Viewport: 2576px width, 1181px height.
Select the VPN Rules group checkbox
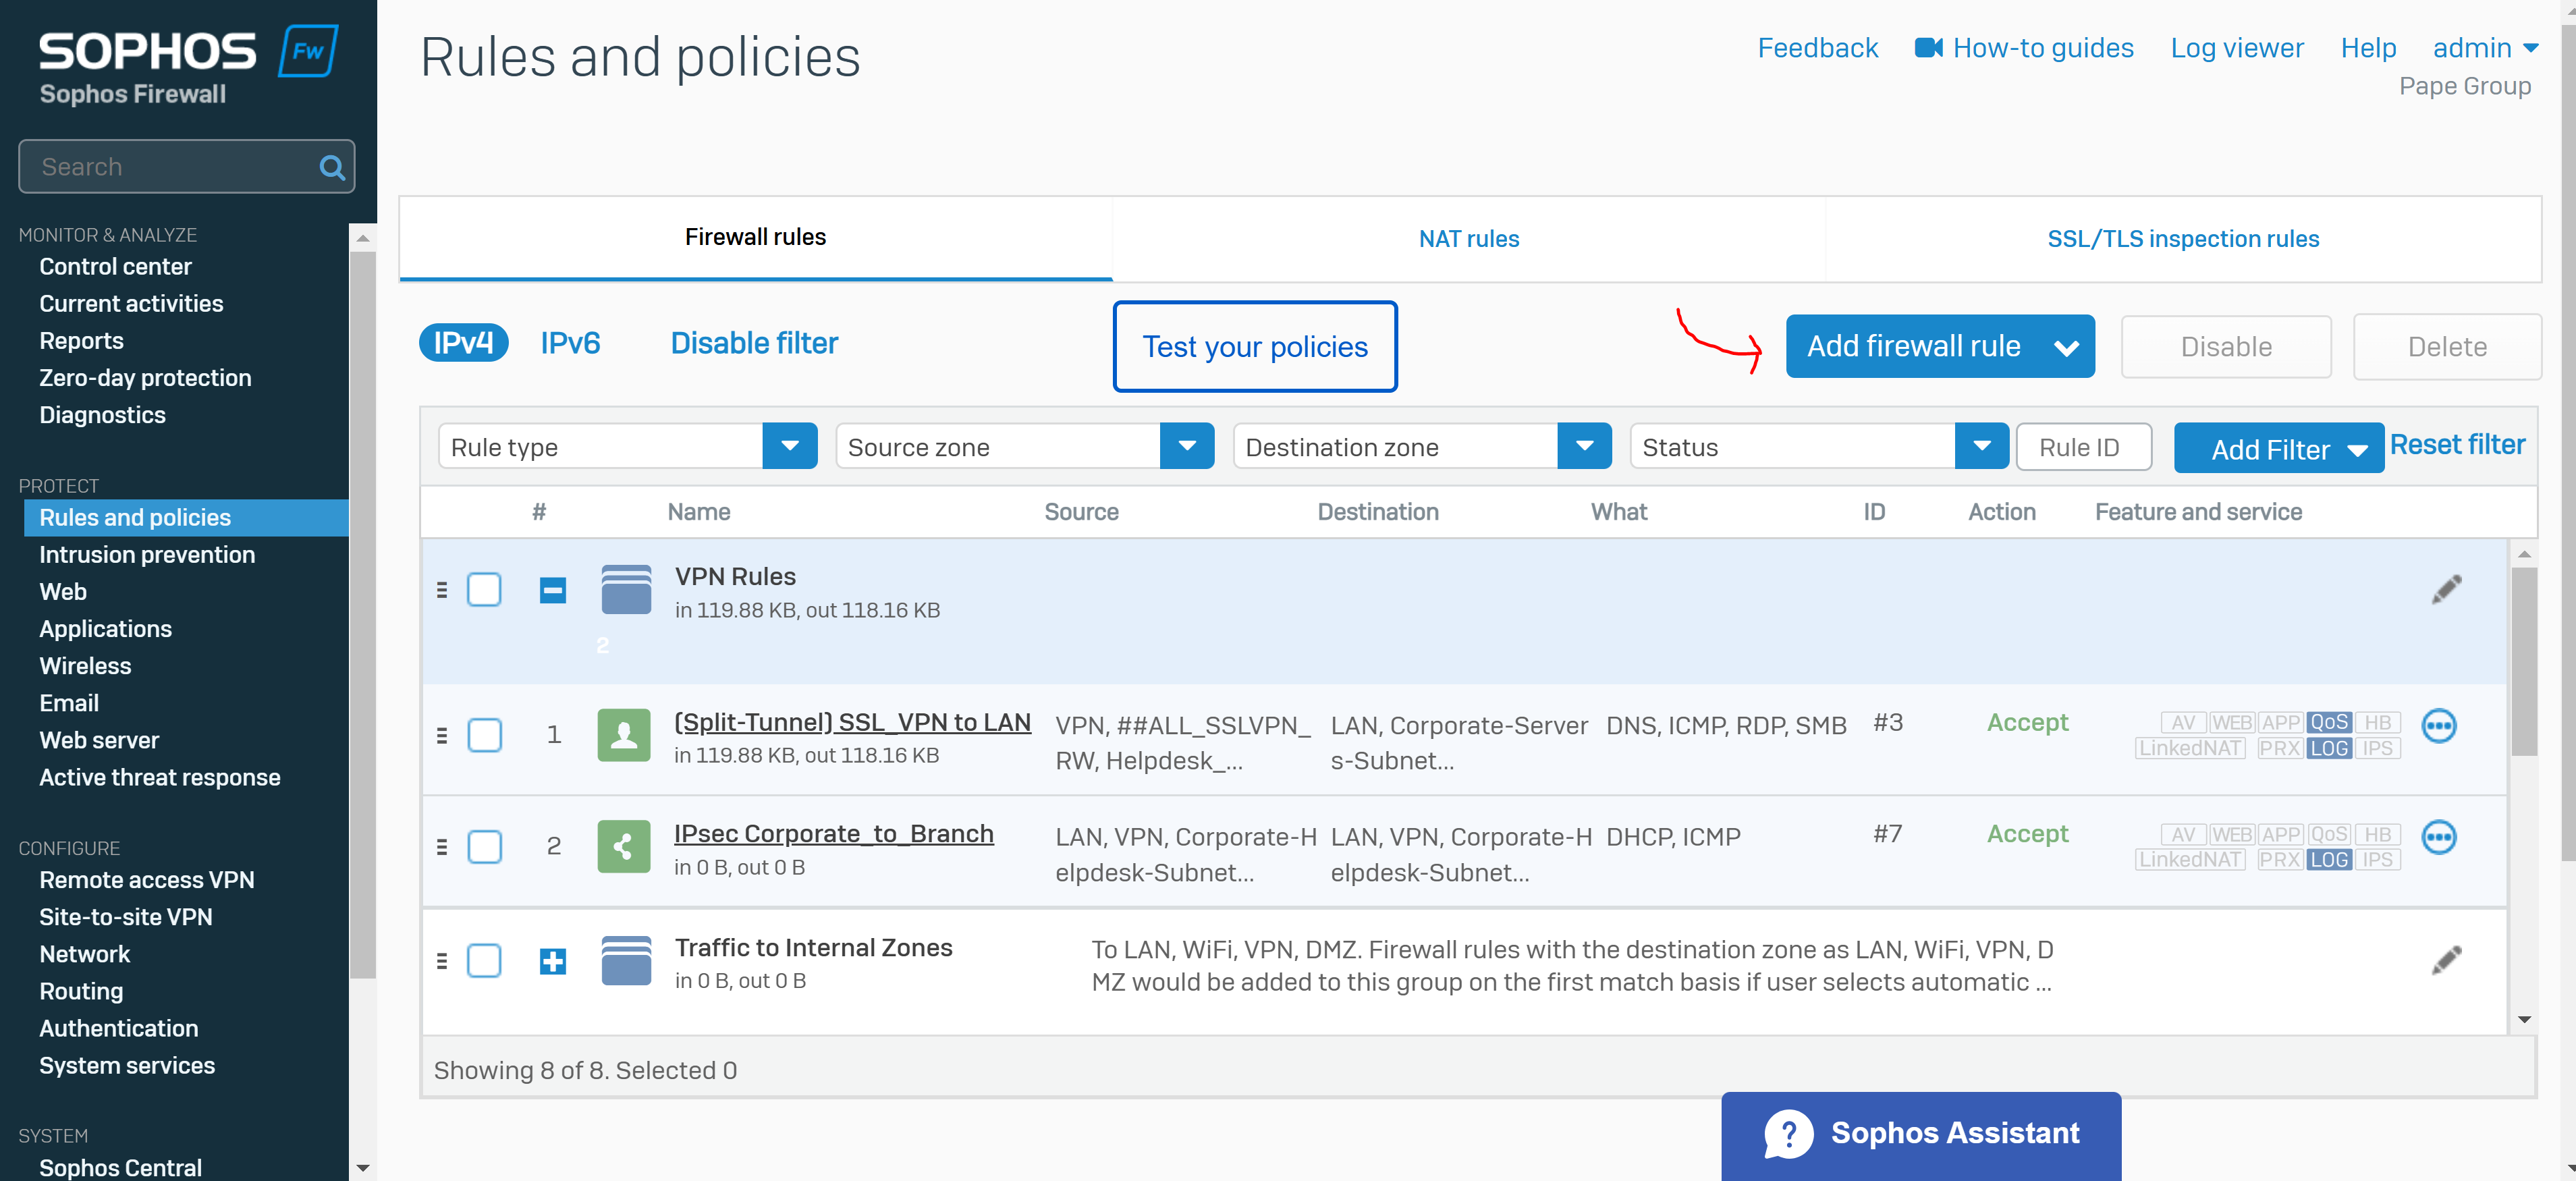pos(484,590)
